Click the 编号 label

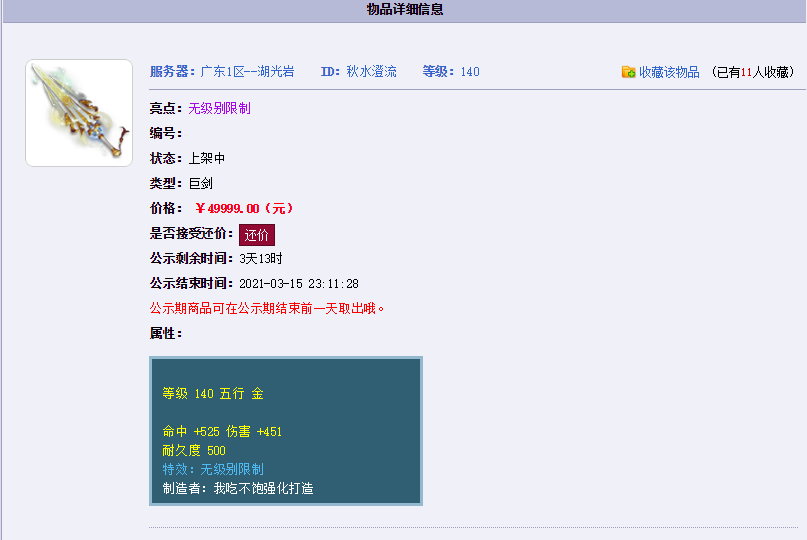point(165,133)
